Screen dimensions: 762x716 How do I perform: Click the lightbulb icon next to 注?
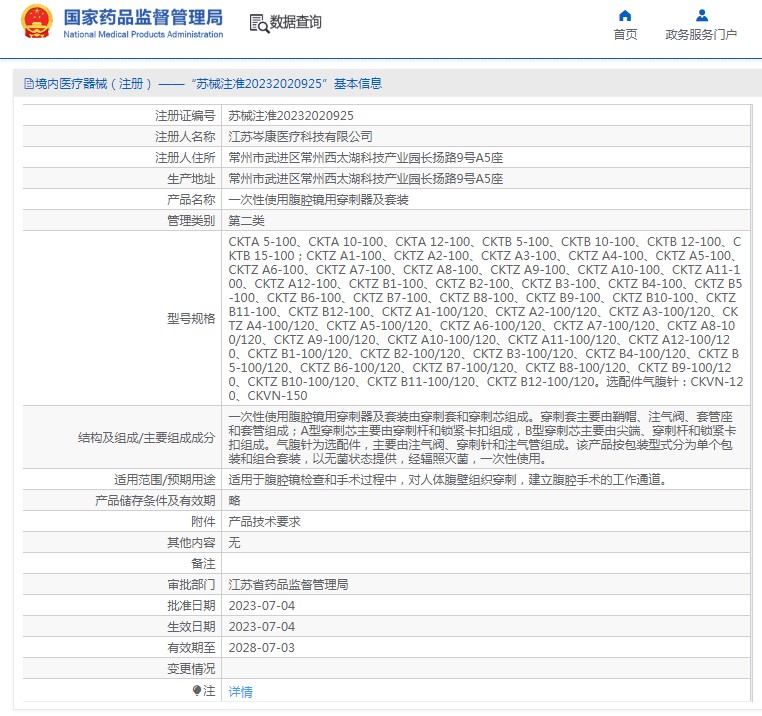point(197,691)
